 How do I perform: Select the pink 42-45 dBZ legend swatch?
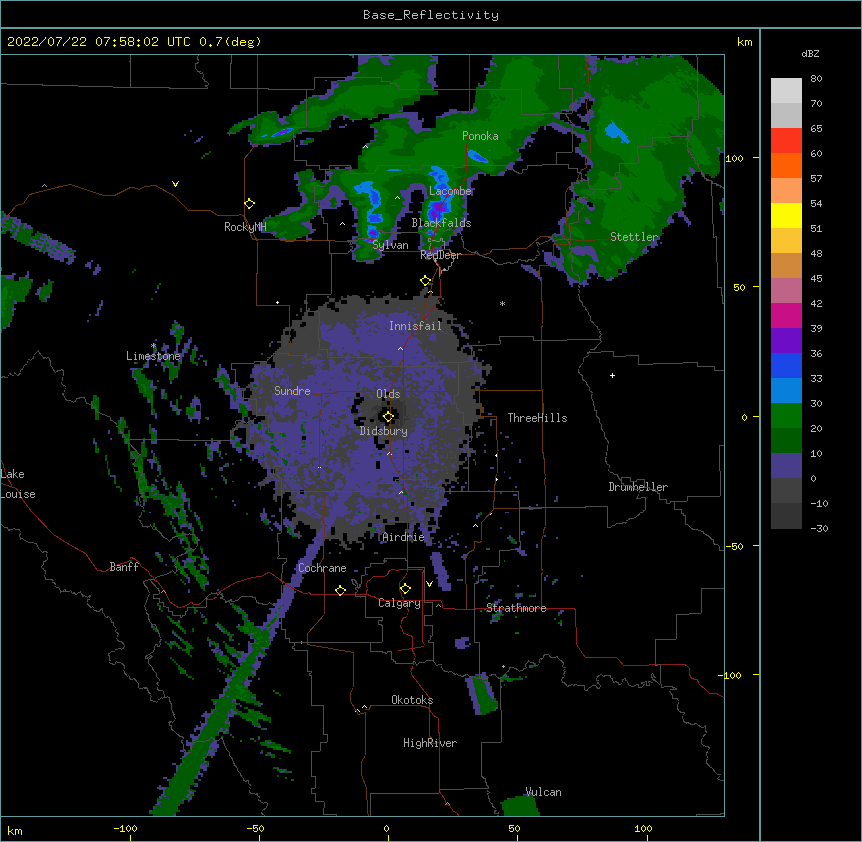[786, 291]
